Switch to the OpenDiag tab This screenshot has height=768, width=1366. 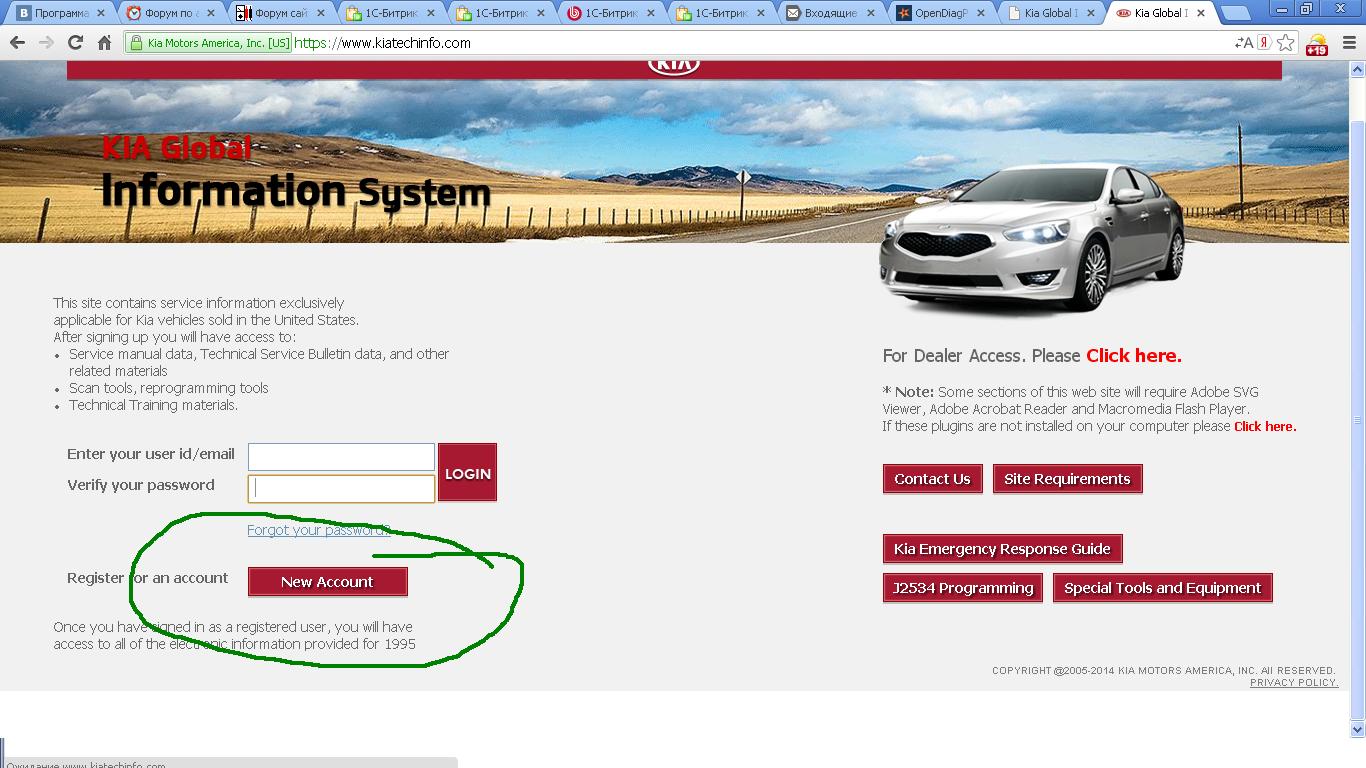940,14
